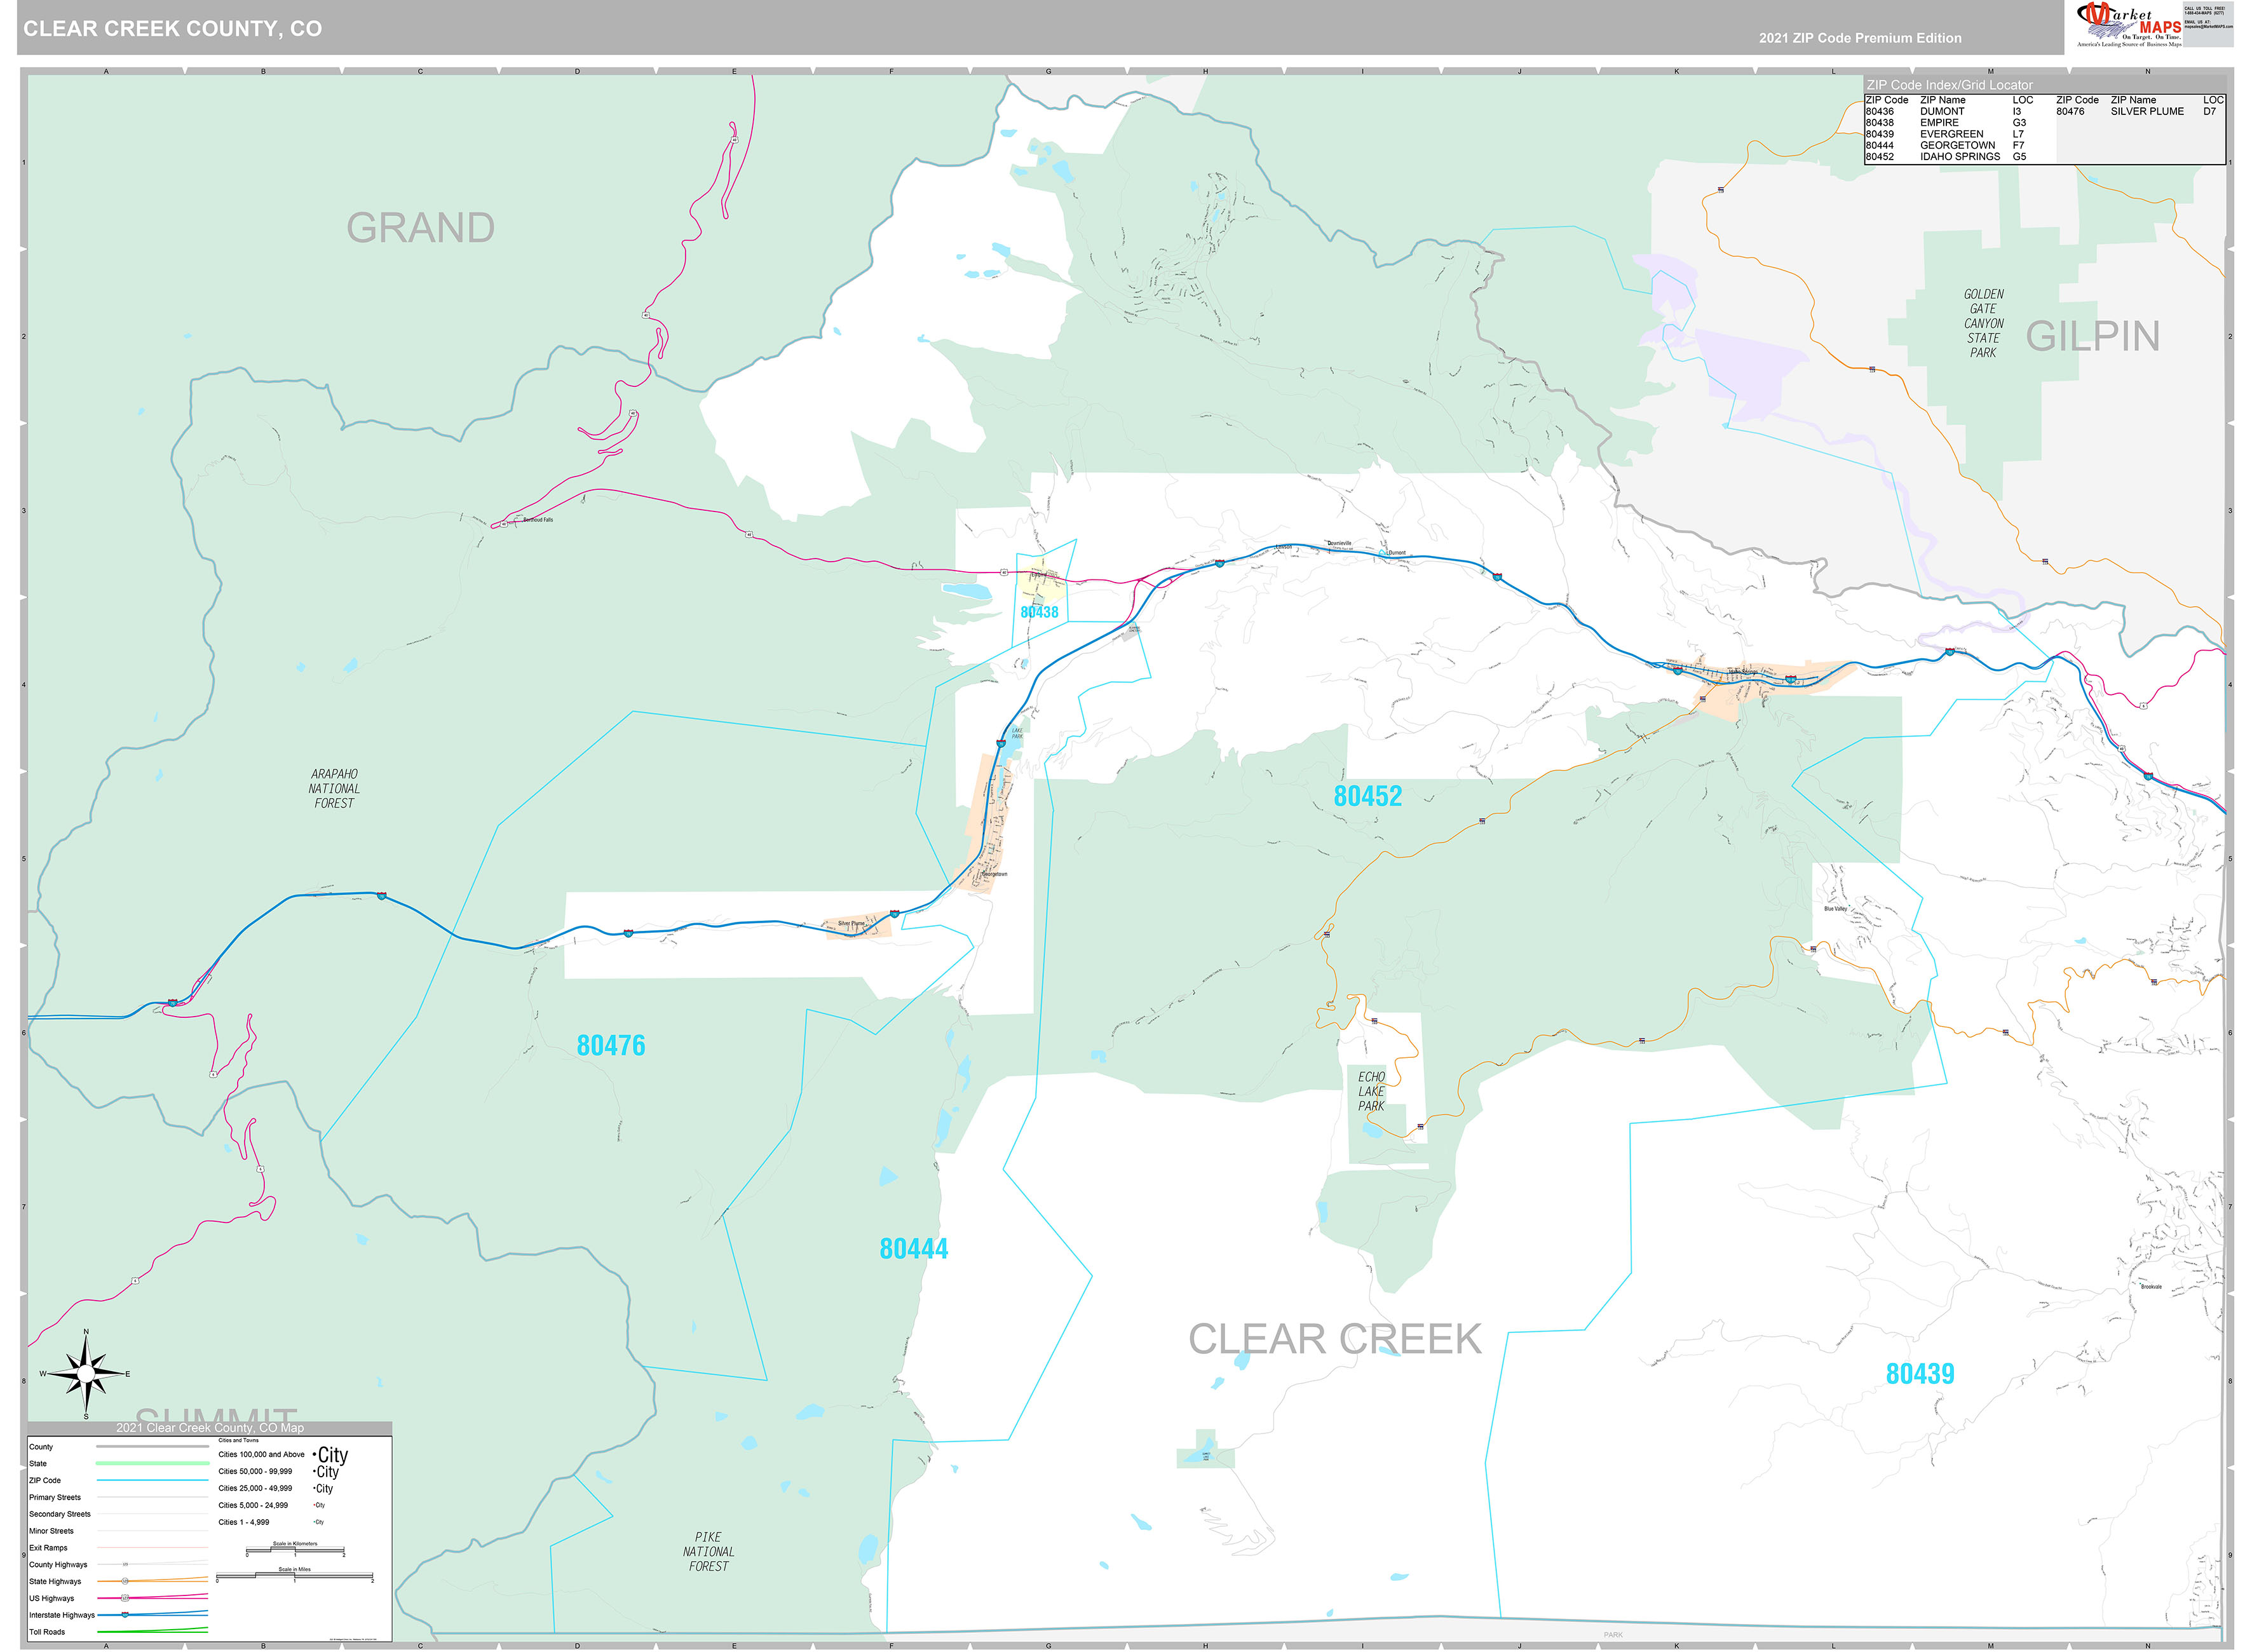
Task: Click the 'Exit Ramps' legend entry
Action: pos(48,1548)
